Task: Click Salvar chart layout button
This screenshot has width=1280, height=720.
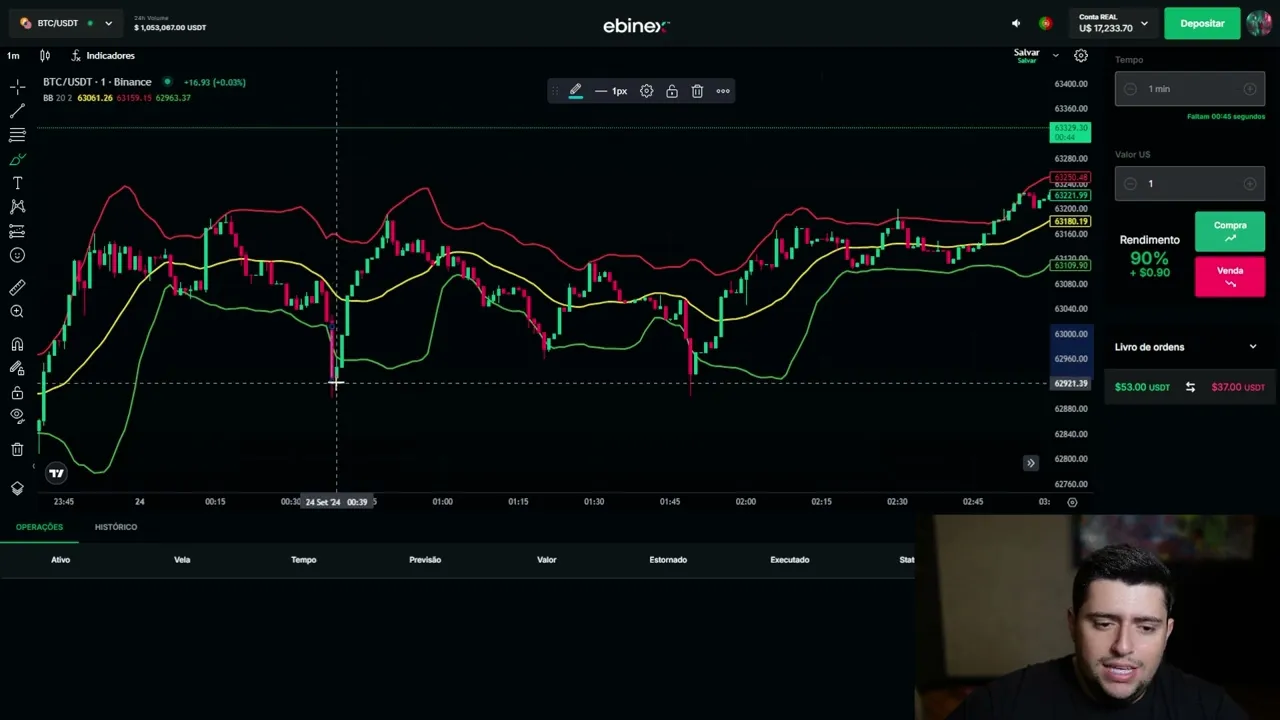Action: (x=1027, y=56)
